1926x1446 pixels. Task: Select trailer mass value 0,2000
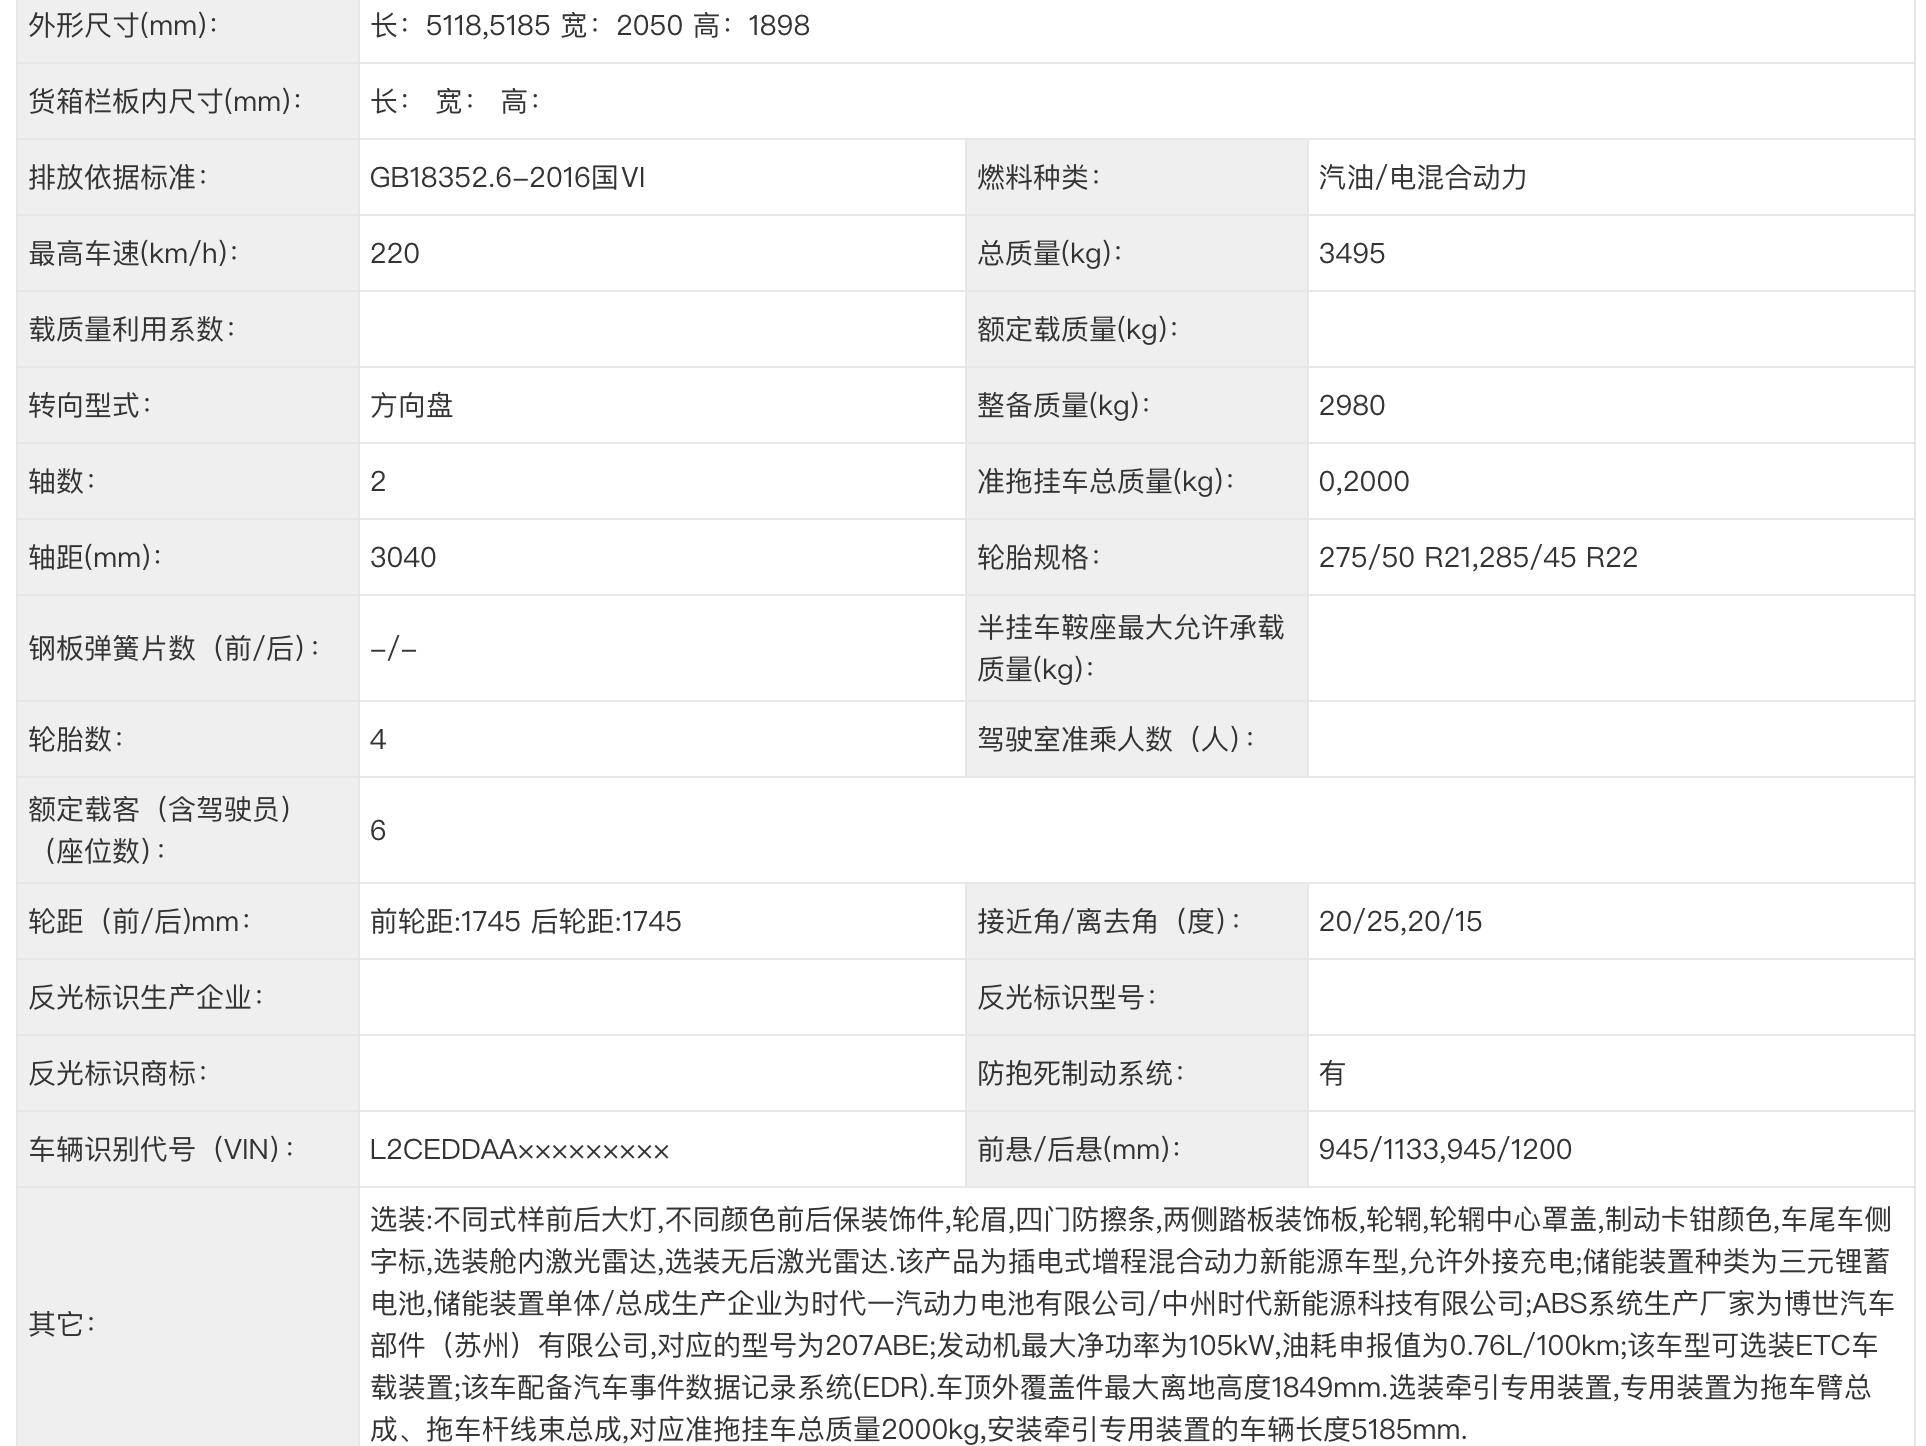(x=1364, y=482)
